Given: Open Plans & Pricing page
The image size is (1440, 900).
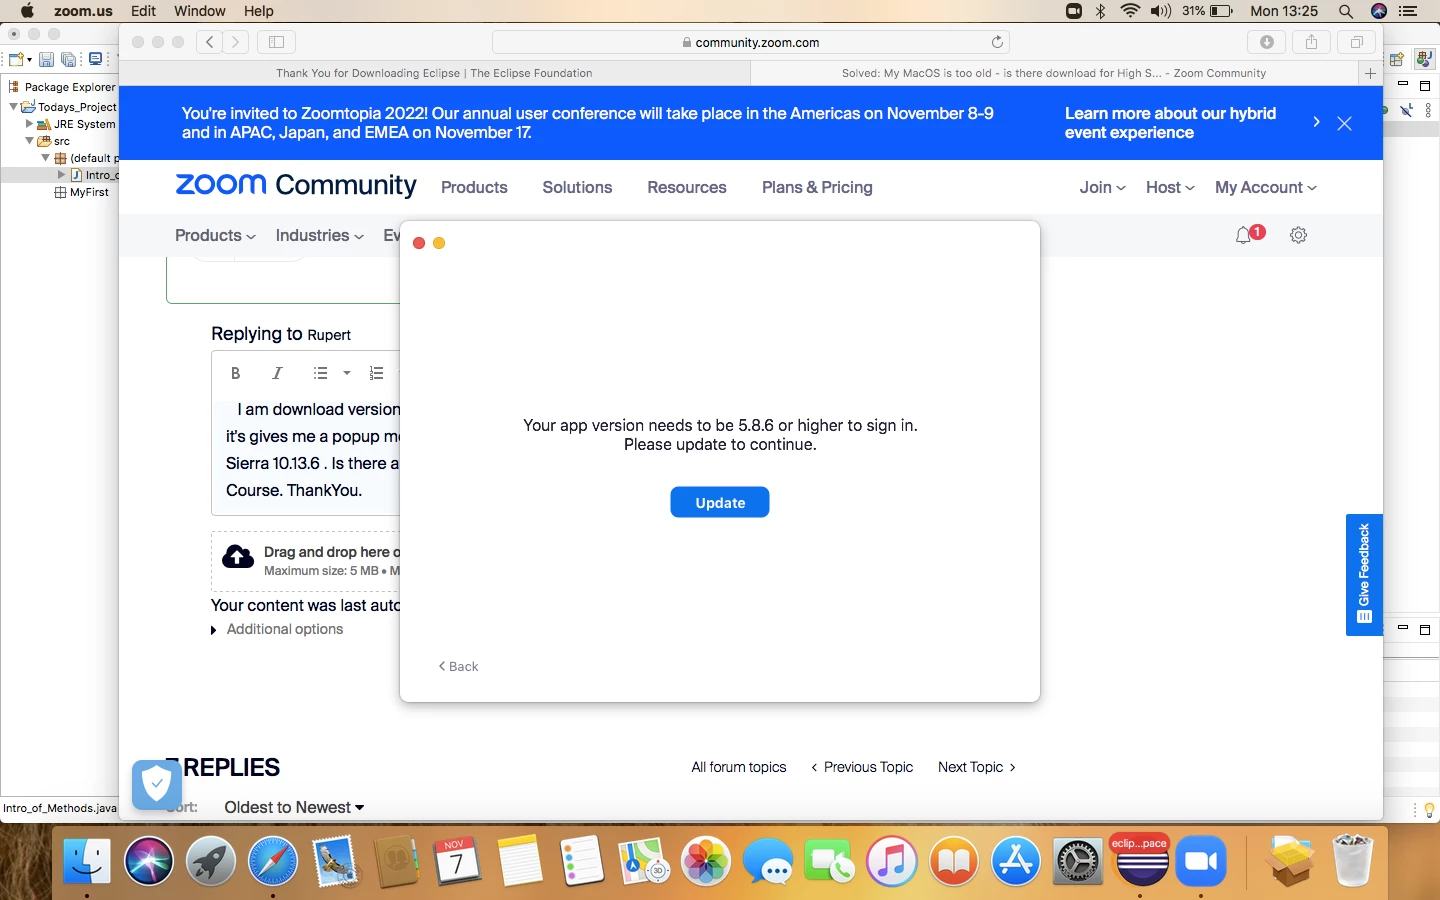Looking at the screenshot, I should pos(817,187).
